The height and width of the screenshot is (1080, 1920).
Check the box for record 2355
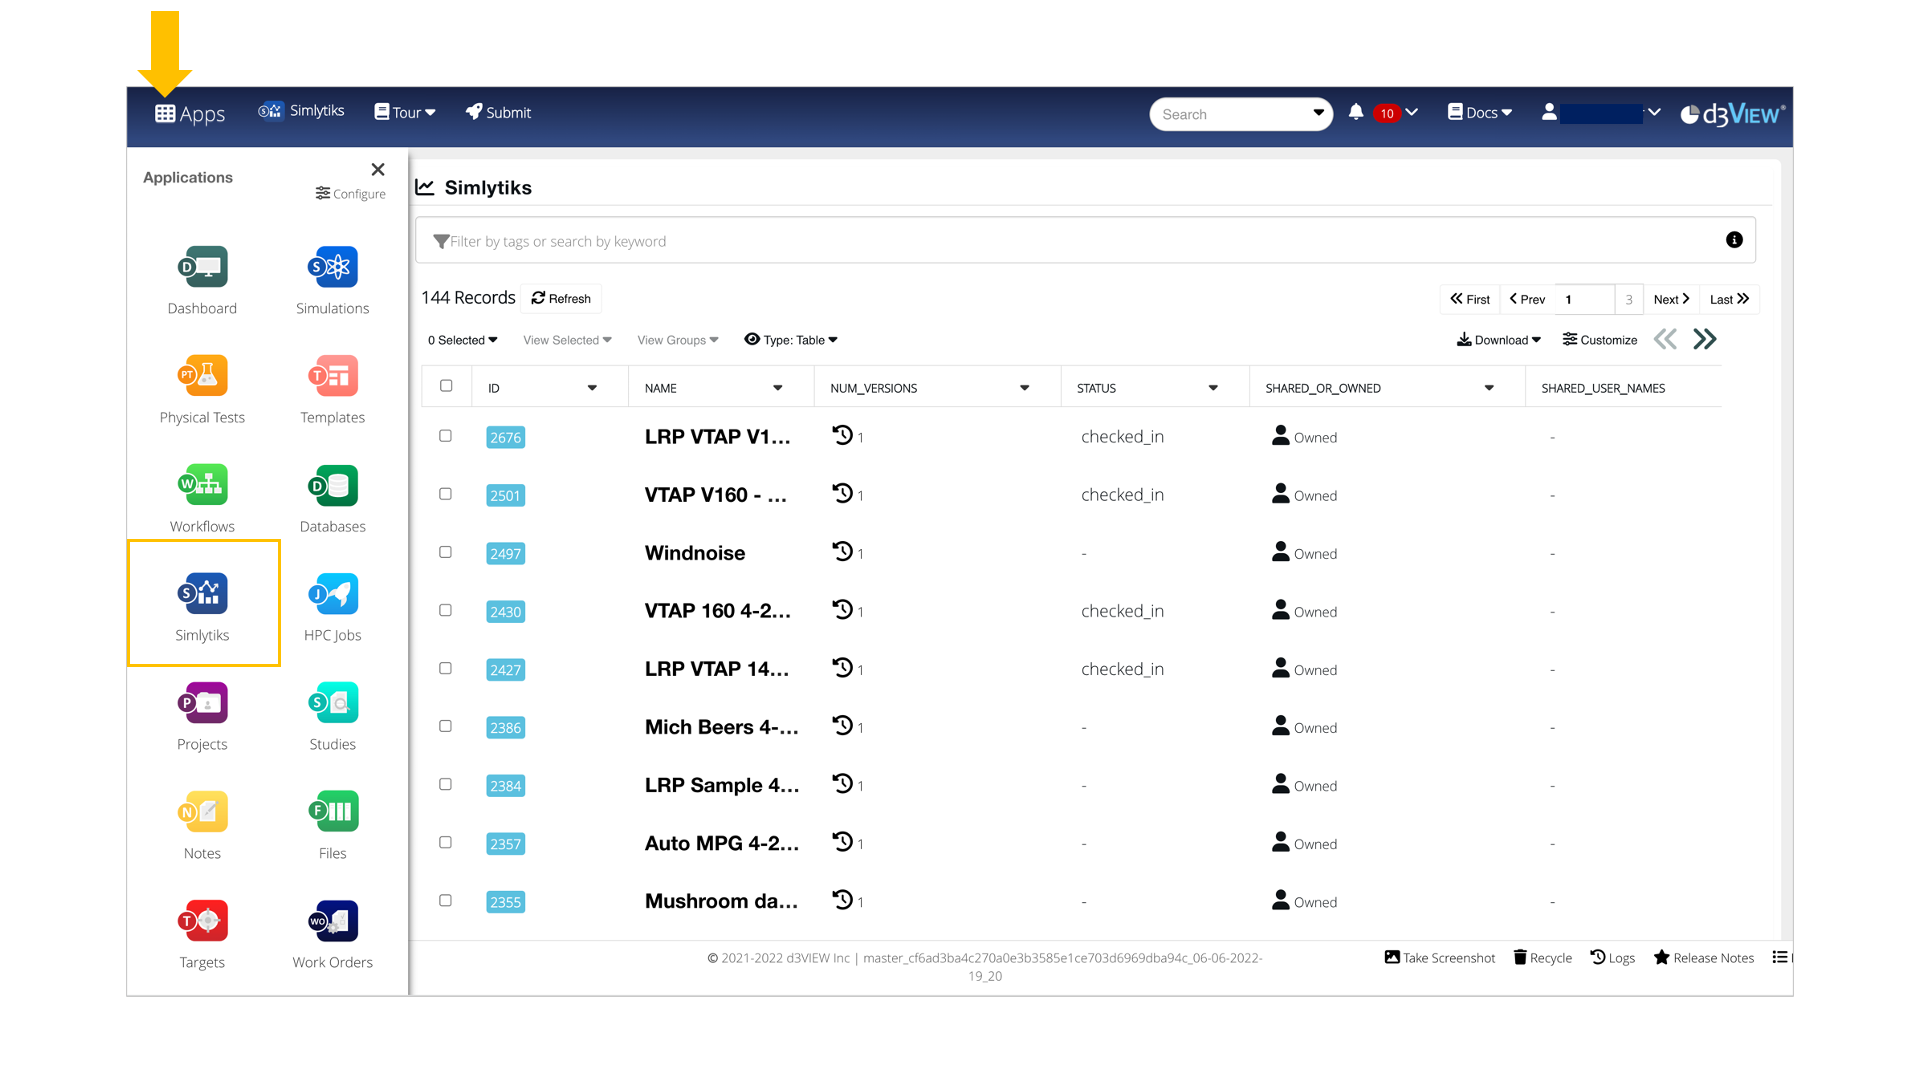coord(446,900)
